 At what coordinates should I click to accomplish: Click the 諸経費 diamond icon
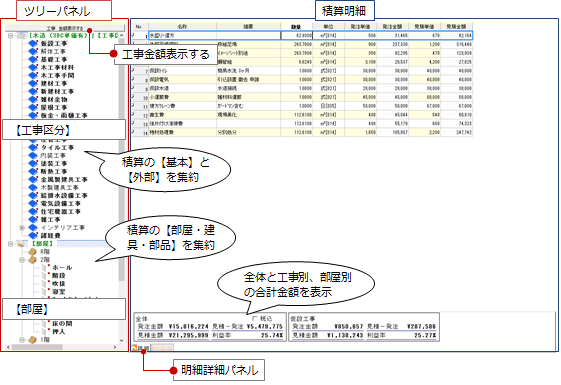(33, 235)
